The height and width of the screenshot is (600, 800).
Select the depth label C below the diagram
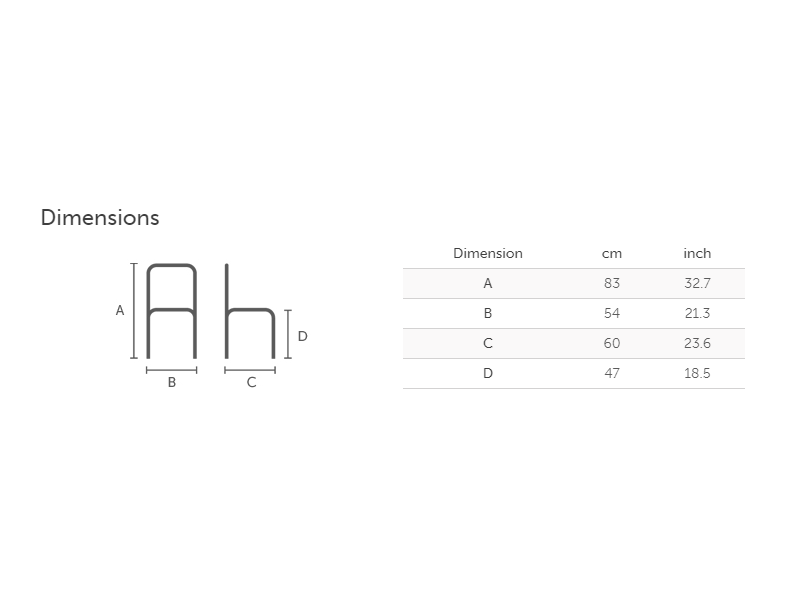(251, 382)
